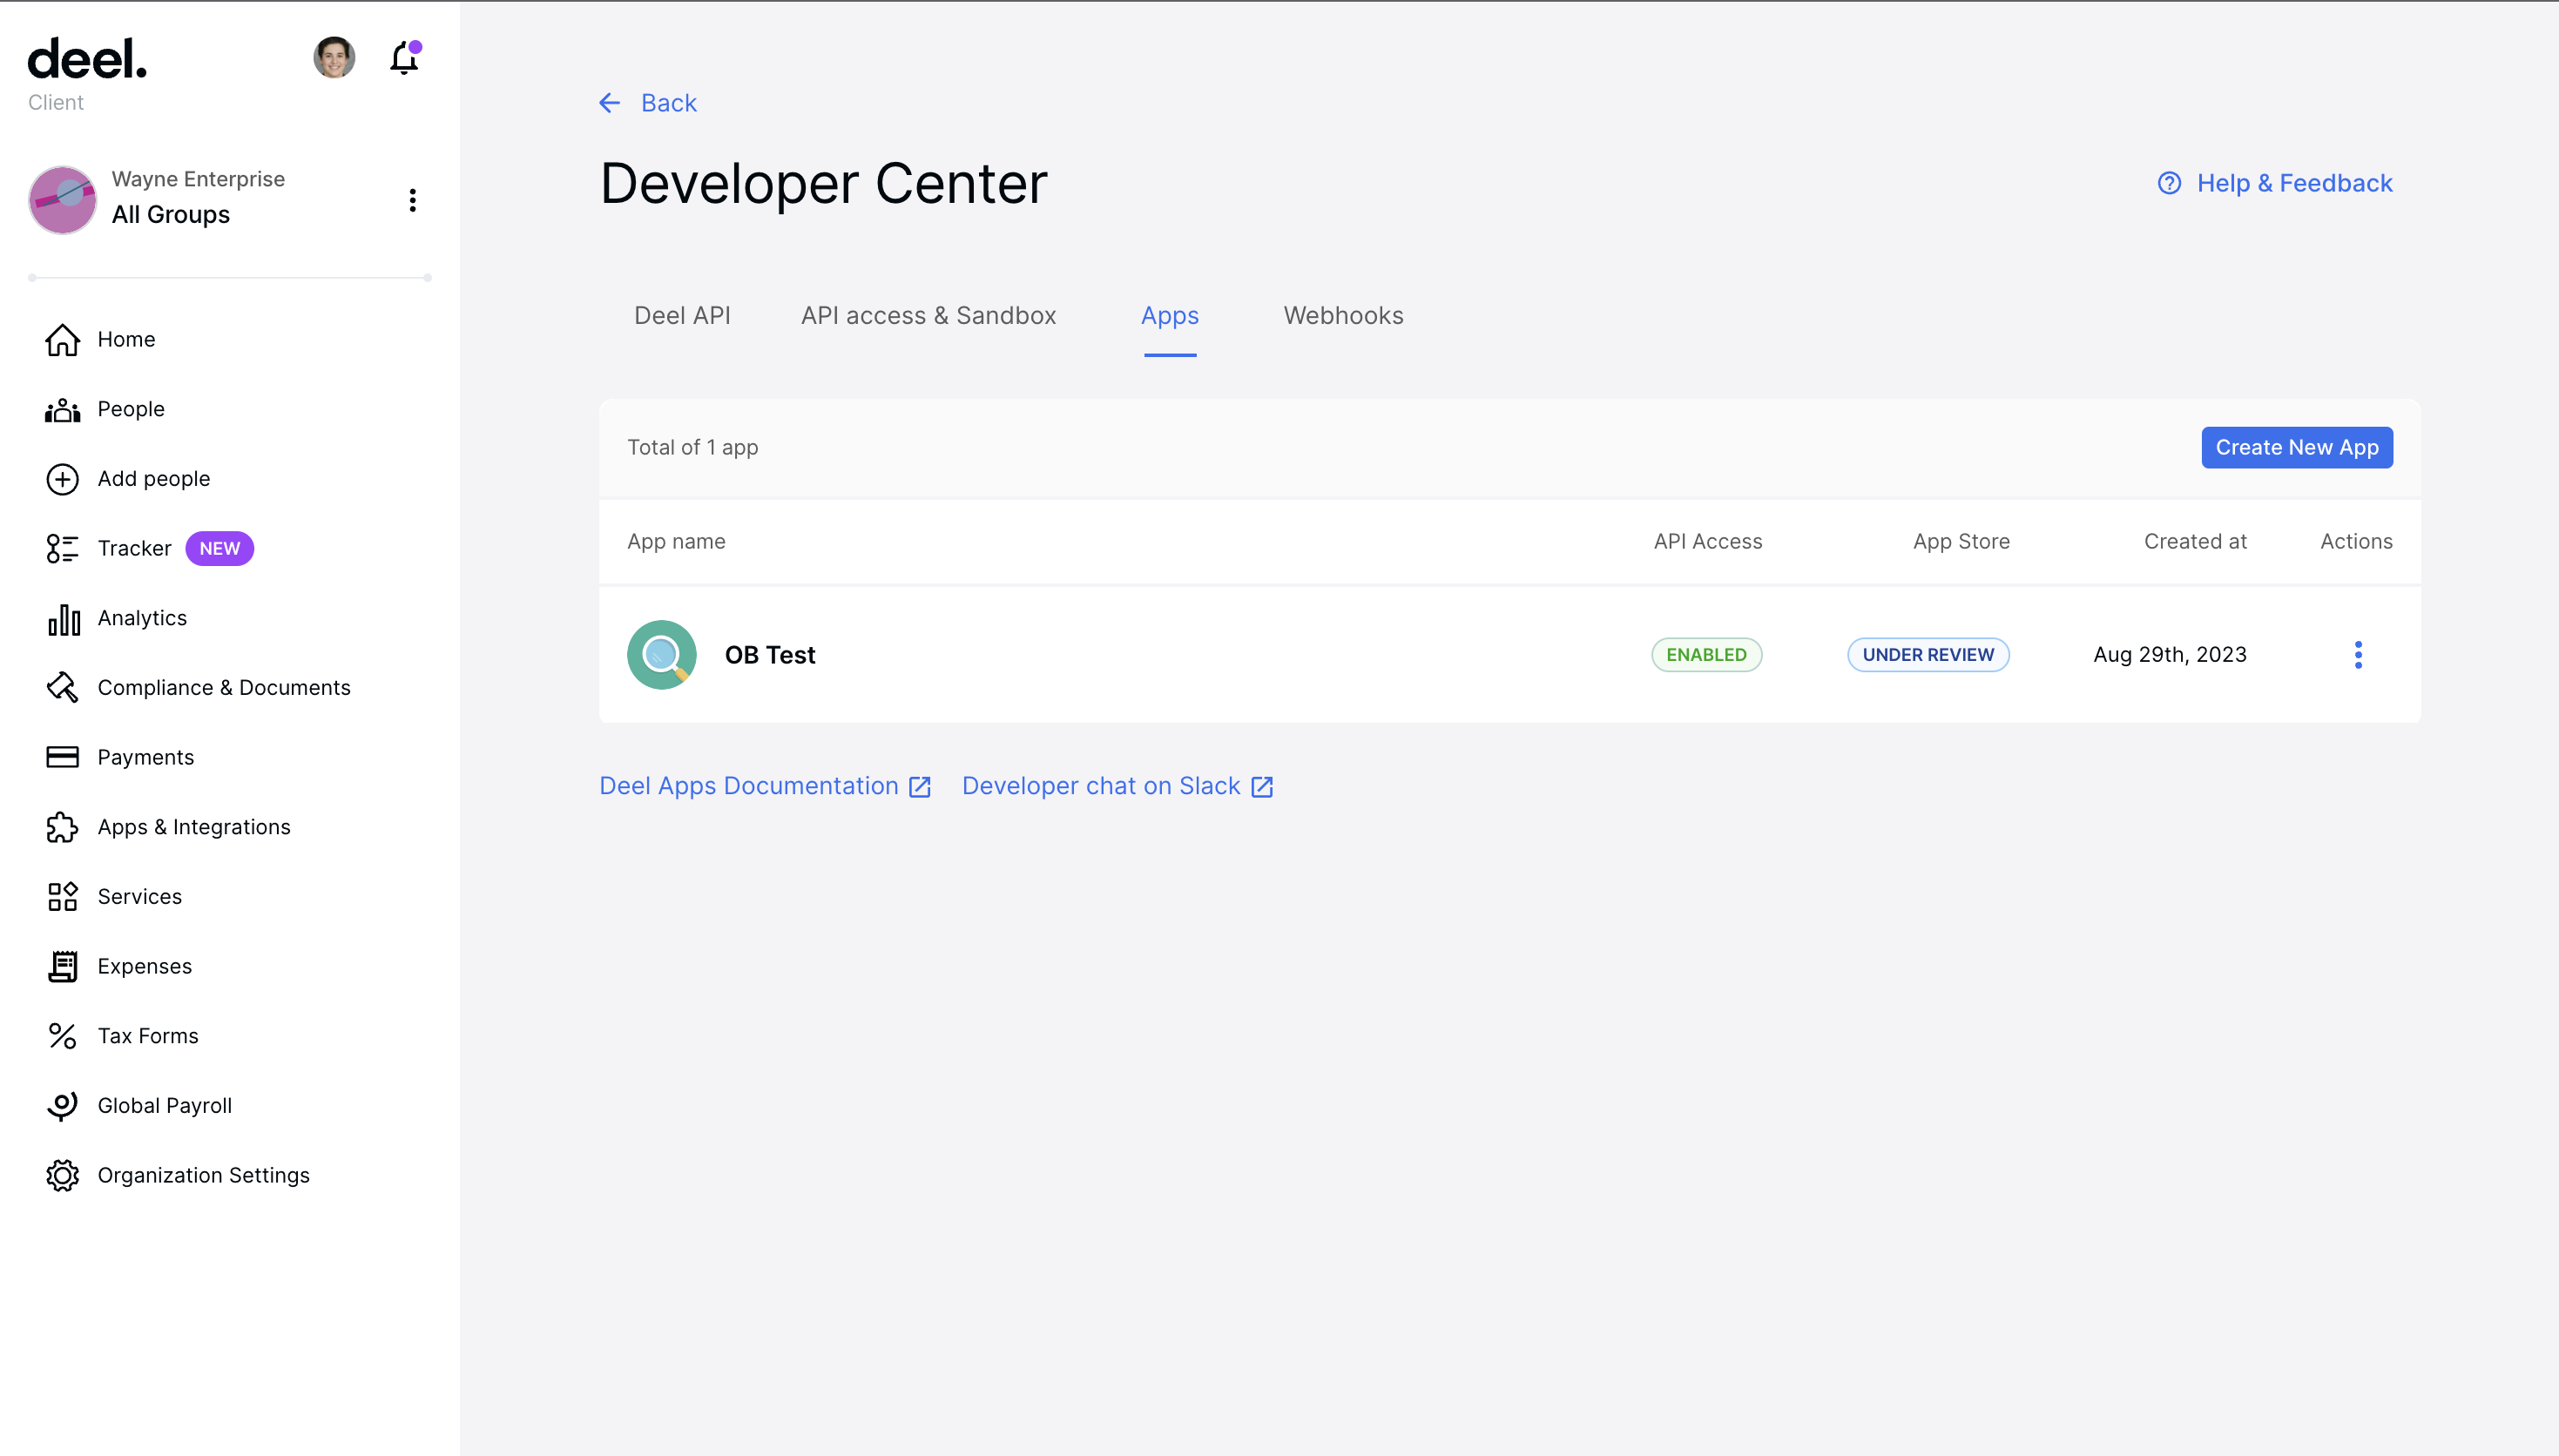Click the Total of 1 app text

pyautogui.click(x=693, y=448)
